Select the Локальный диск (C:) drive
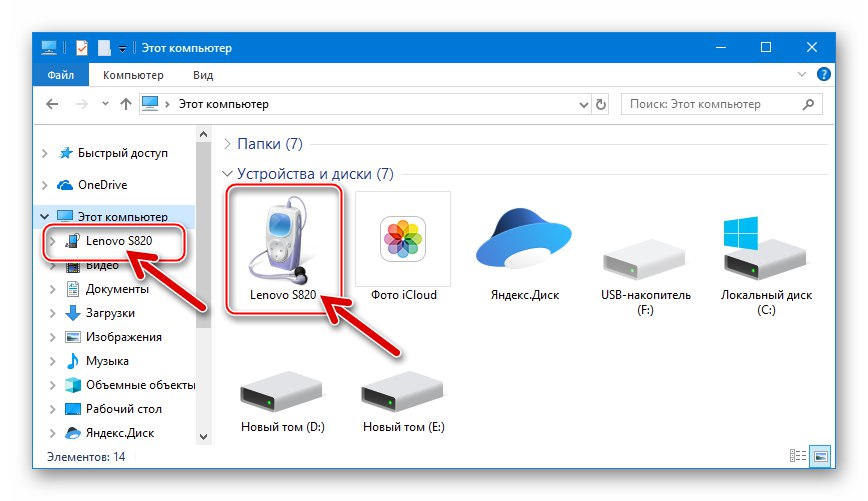Viewport: 868px width, 501px height. tap(766, 266)
